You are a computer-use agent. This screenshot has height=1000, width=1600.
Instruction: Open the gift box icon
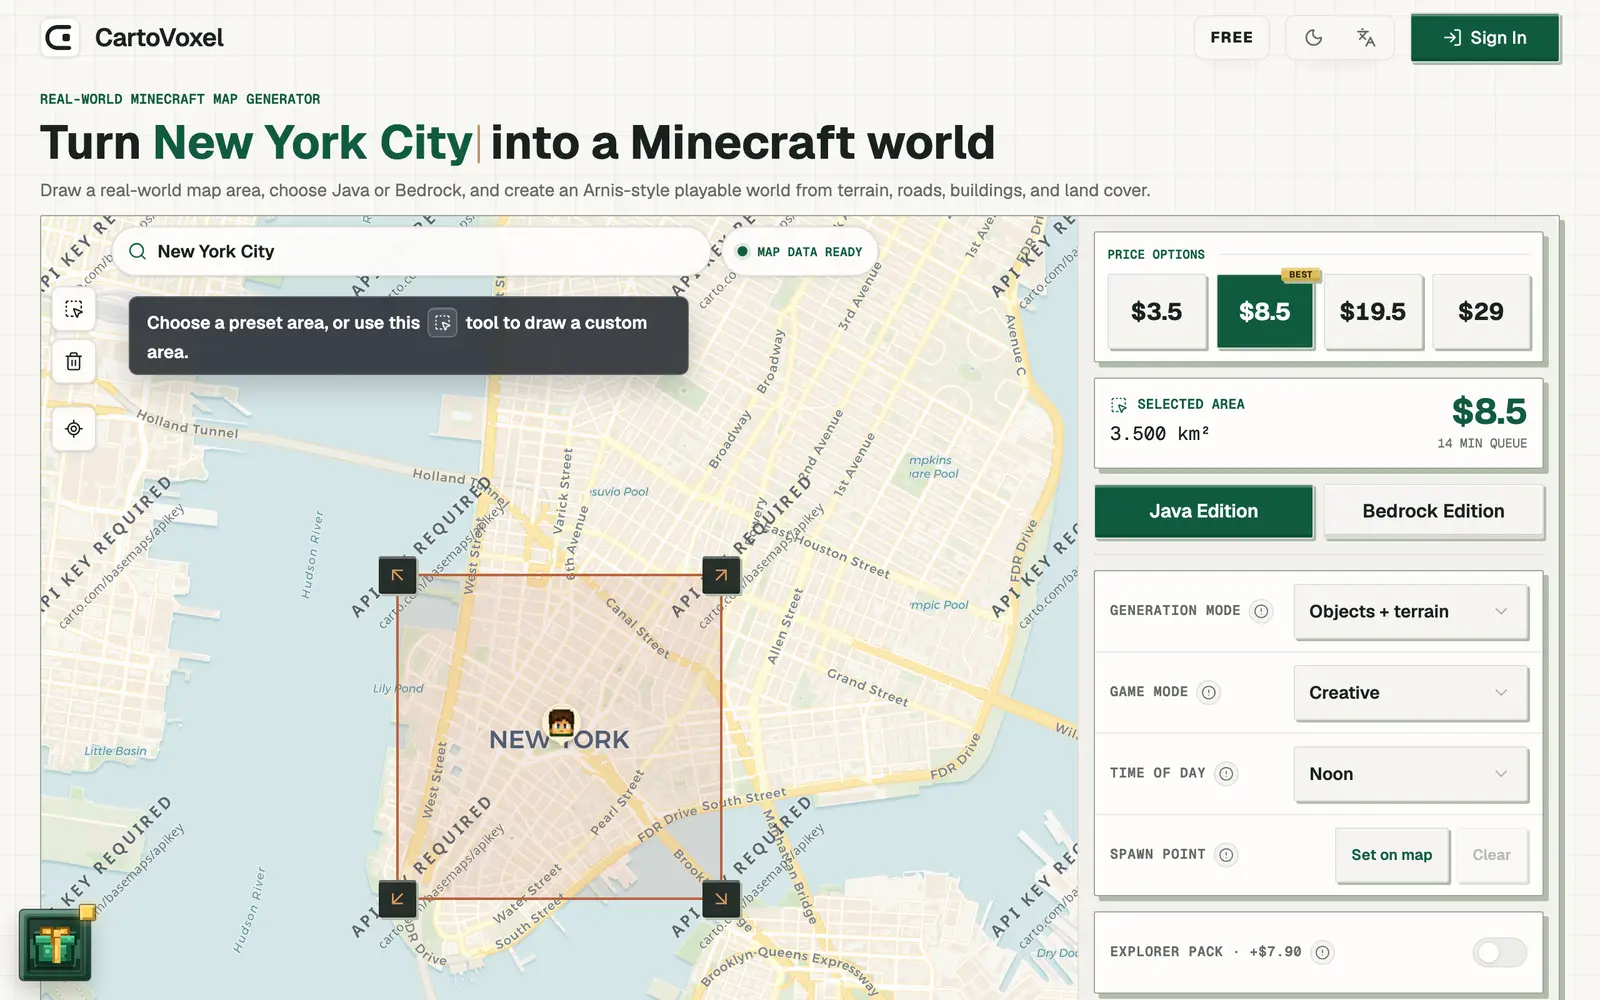(55, 945)
